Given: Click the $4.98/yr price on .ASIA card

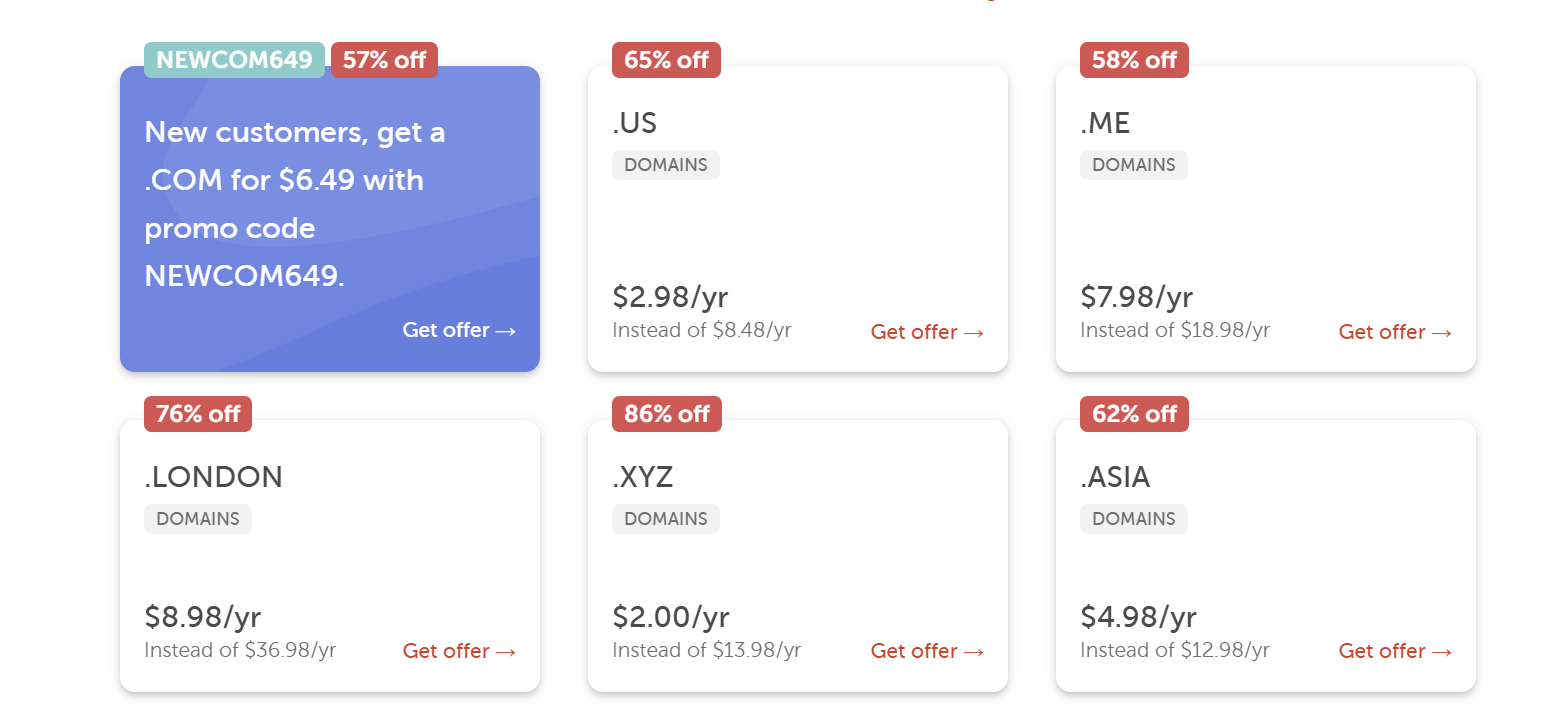Looking at the screenshot, I should [1138, 616].
